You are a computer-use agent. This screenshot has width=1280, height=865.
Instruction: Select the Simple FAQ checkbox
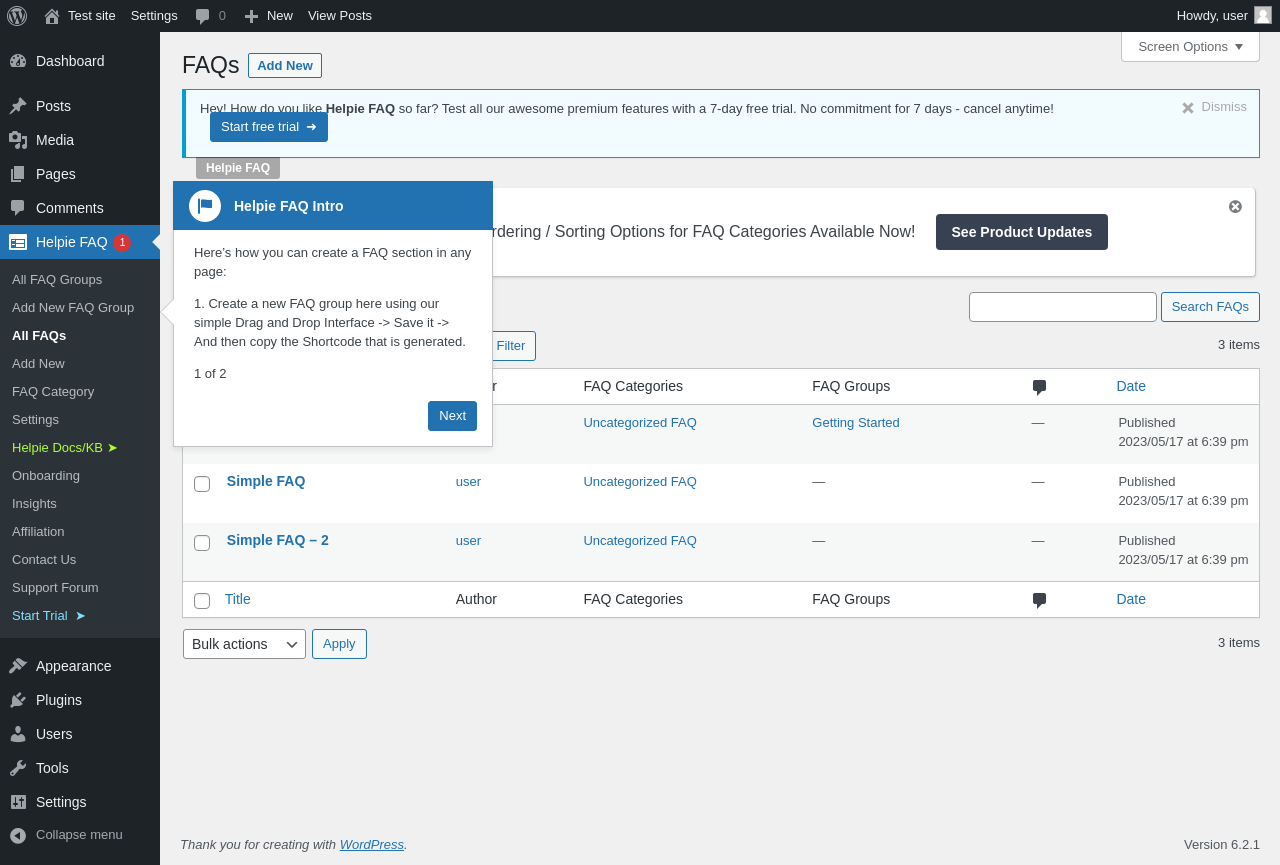pyautogui.click(x=202, y=484)
